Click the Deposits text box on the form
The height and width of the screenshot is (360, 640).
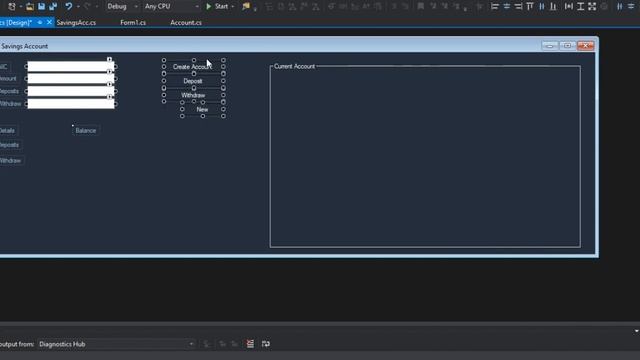coord(71,91)
